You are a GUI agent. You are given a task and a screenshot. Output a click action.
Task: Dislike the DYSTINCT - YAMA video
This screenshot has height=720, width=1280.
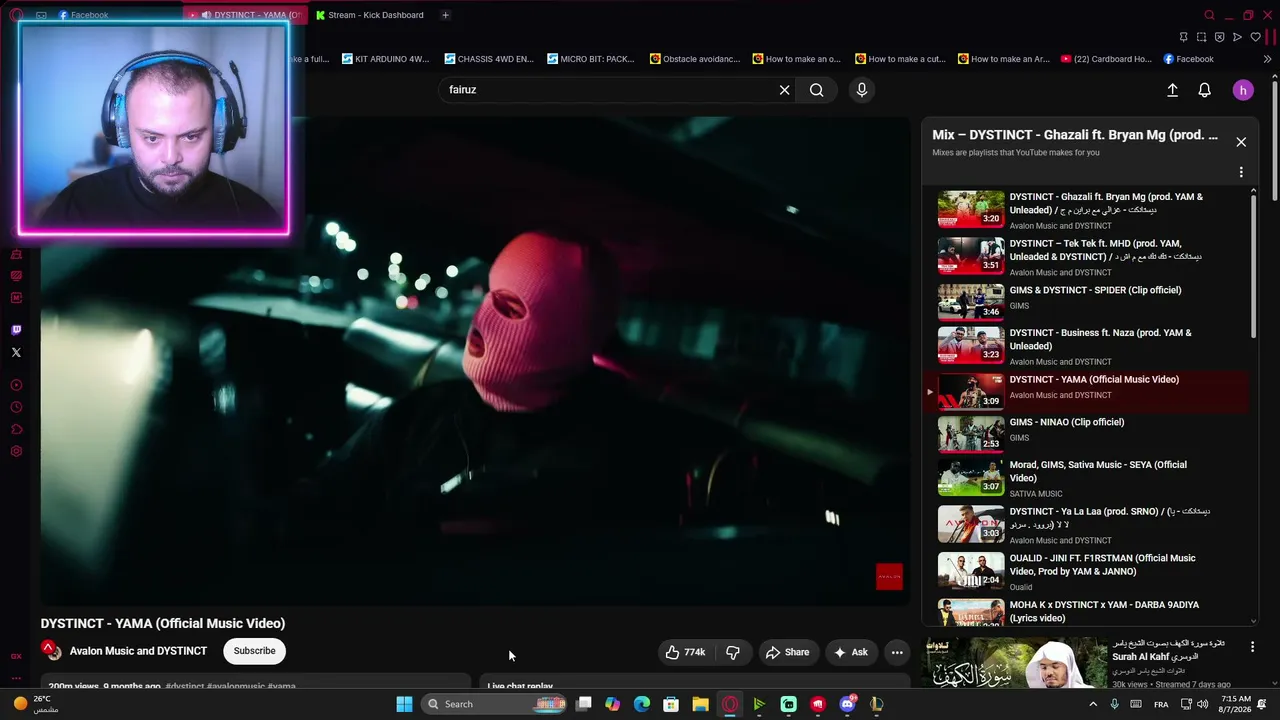[x=733, y=652]
